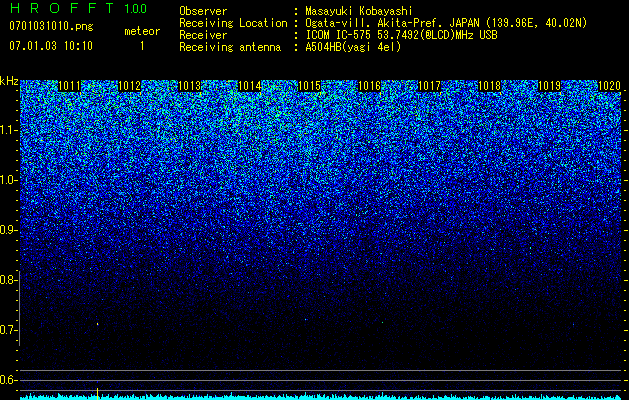Viewport: 629px width, 400px height.
Task: Click the Receiving antenna label
Action: point(230,47)
